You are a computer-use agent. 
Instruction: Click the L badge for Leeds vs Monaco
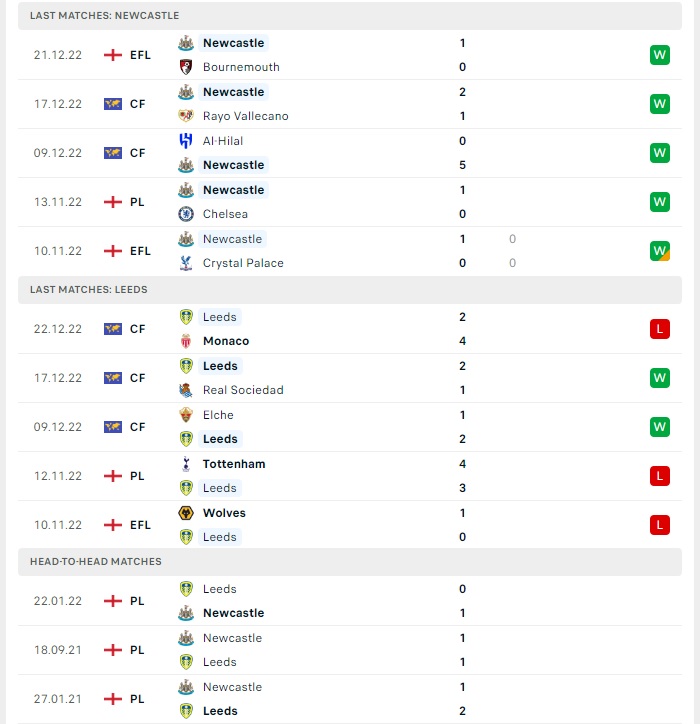pos(659,329)
